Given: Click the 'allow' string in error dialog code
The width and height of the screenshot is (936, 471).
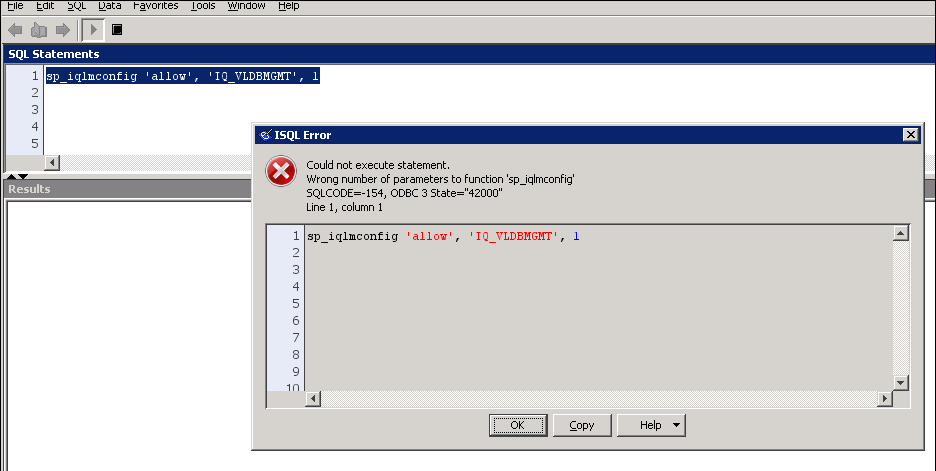Looking at the screenshot, I should coord(430,236).
